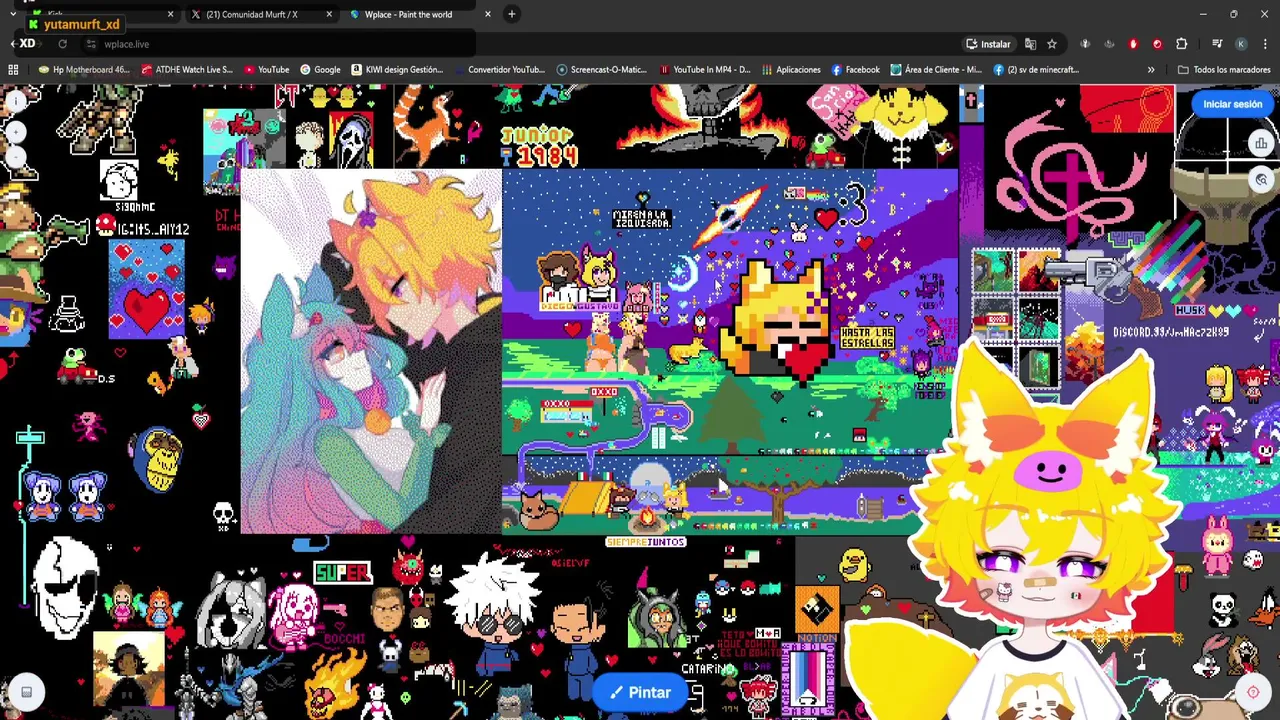Viewport: 1280px width, 720px height.
Task: Click the Ghostface mask pixel art
Action: click(350, 140)
